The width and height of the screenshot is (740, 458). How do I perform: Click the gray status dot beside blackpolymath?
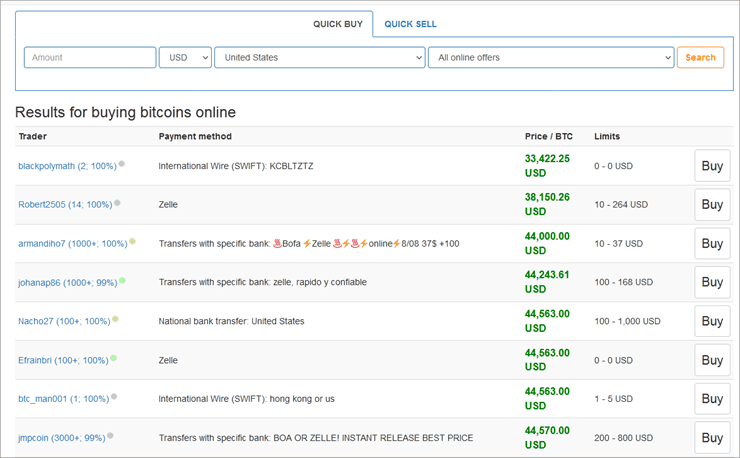tap(122, 163)
